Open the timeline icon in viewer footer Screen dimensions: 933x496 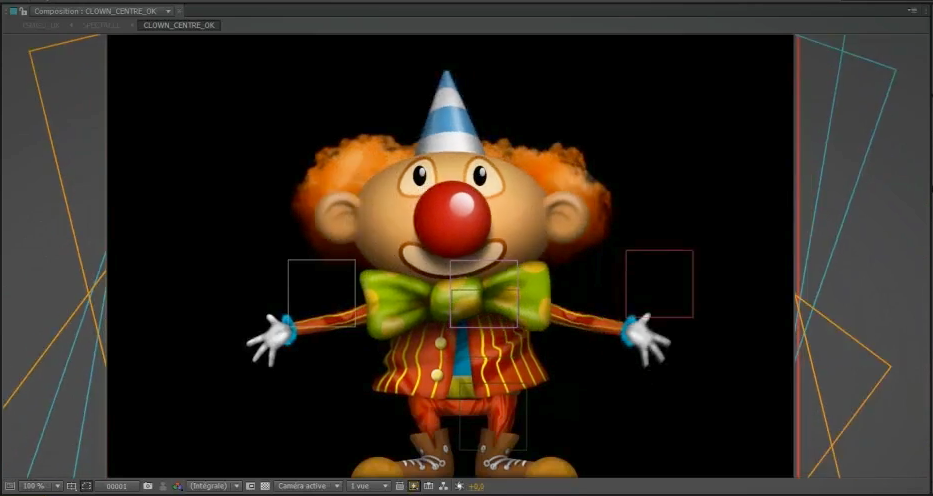(429, 486)
